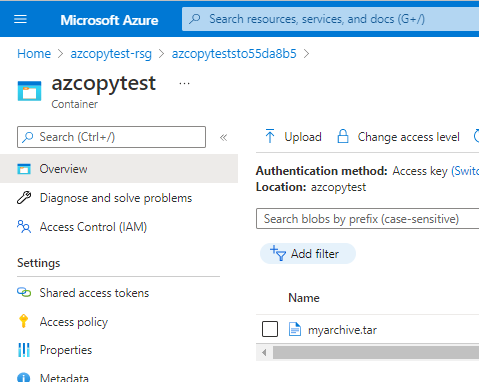
Task: Click the myarchive.tar file icon
Action: [x=295, y=329]
